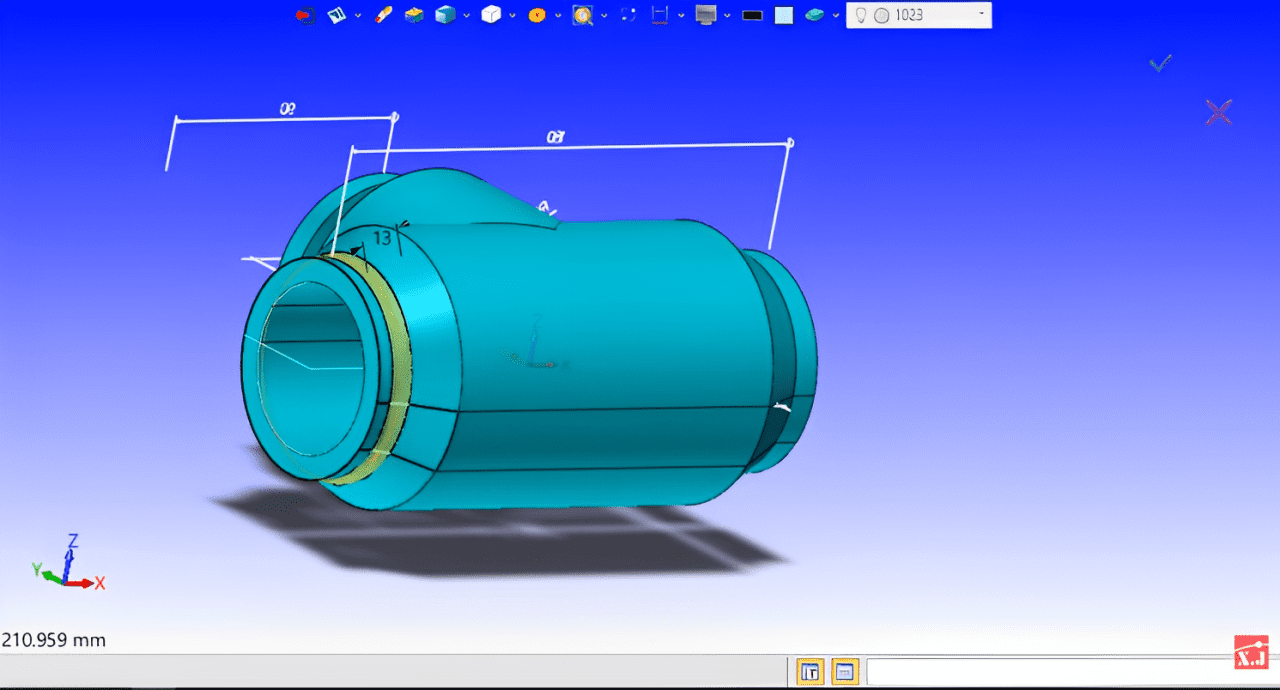The image size is (1280, 690).
Task: Confirm with the green checkmark button
Action: click(1160, 64)
